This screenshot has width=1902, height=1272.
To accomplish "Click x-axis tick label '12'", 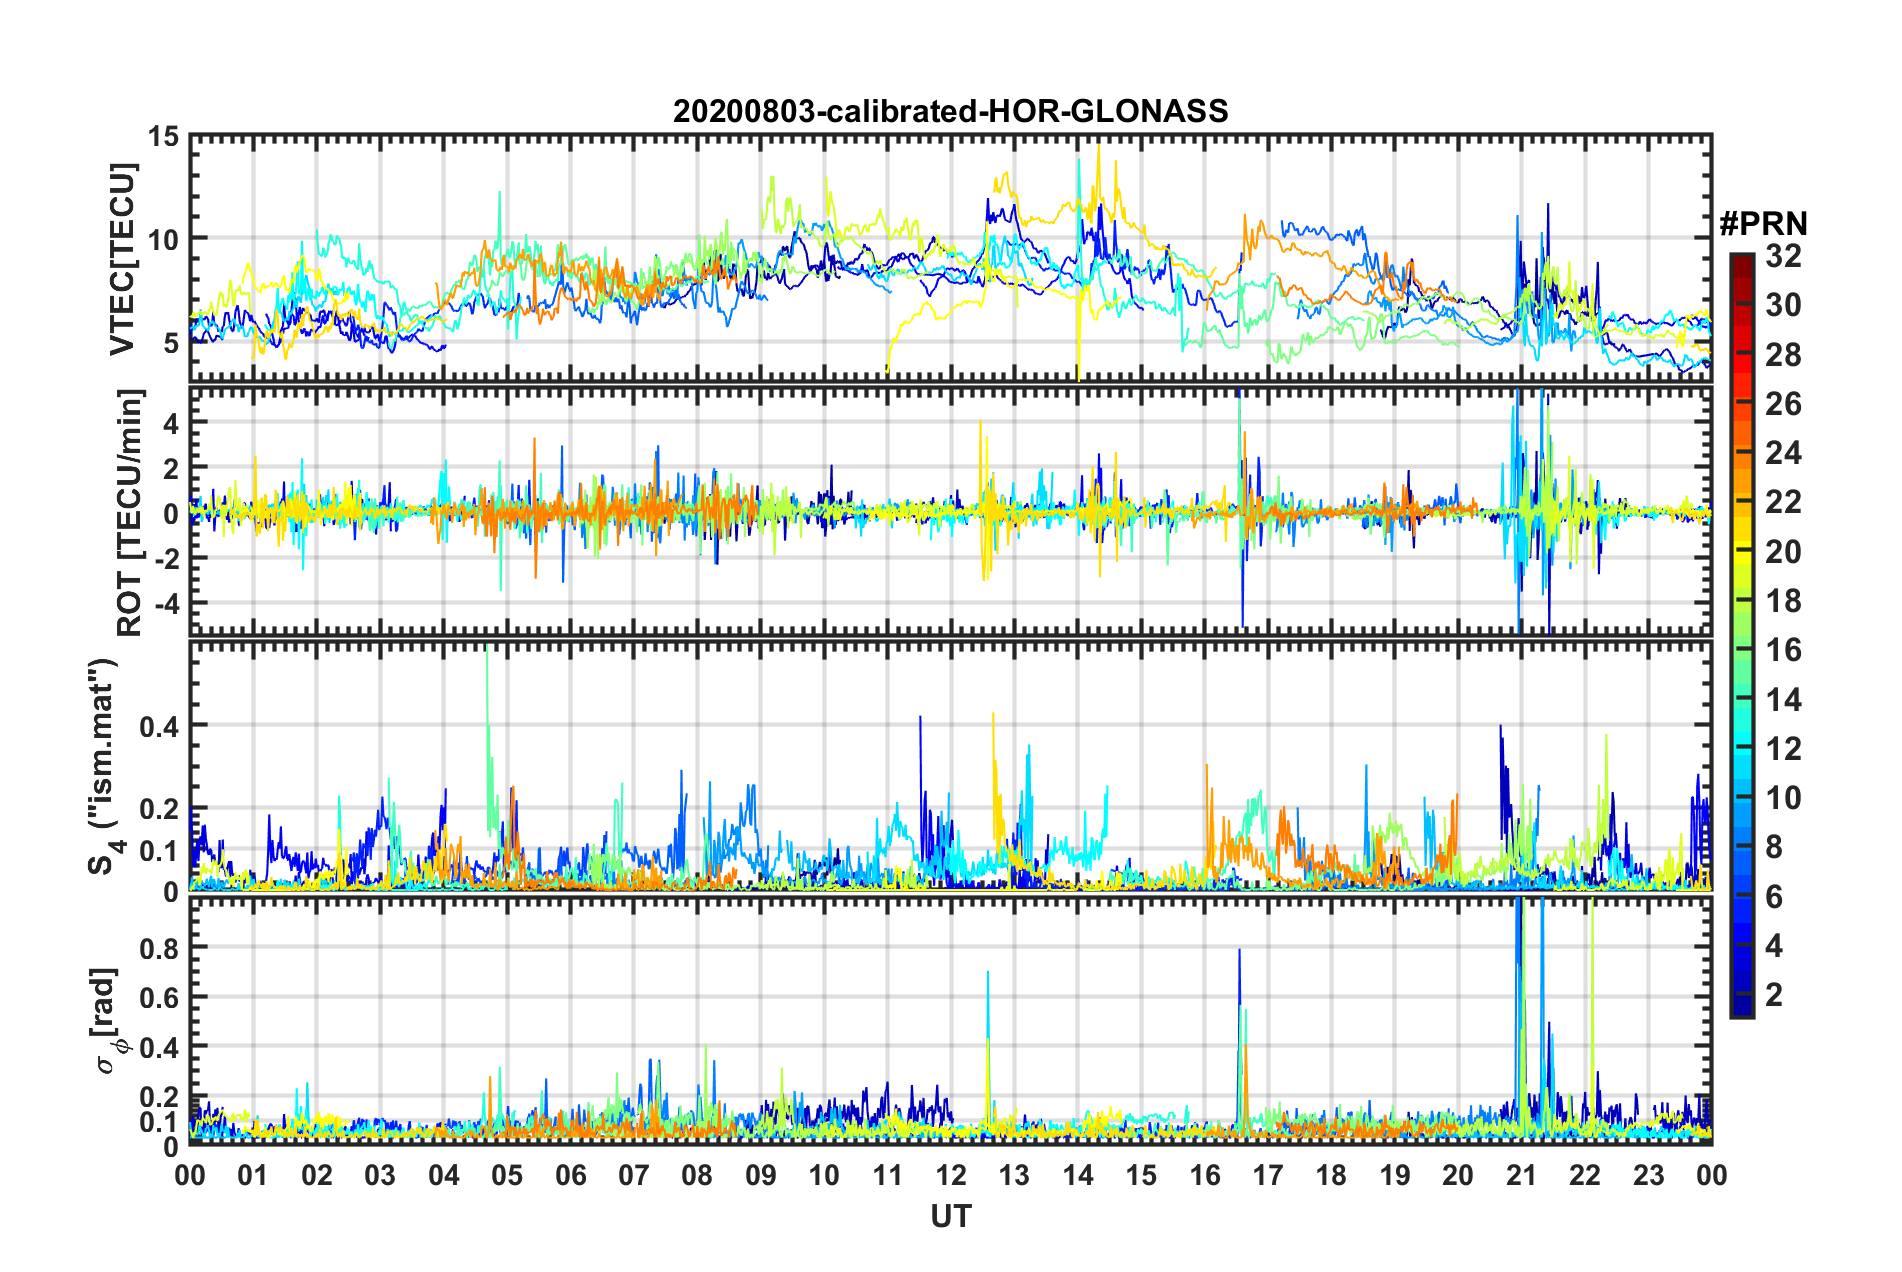I will [x=951, y=1175].
